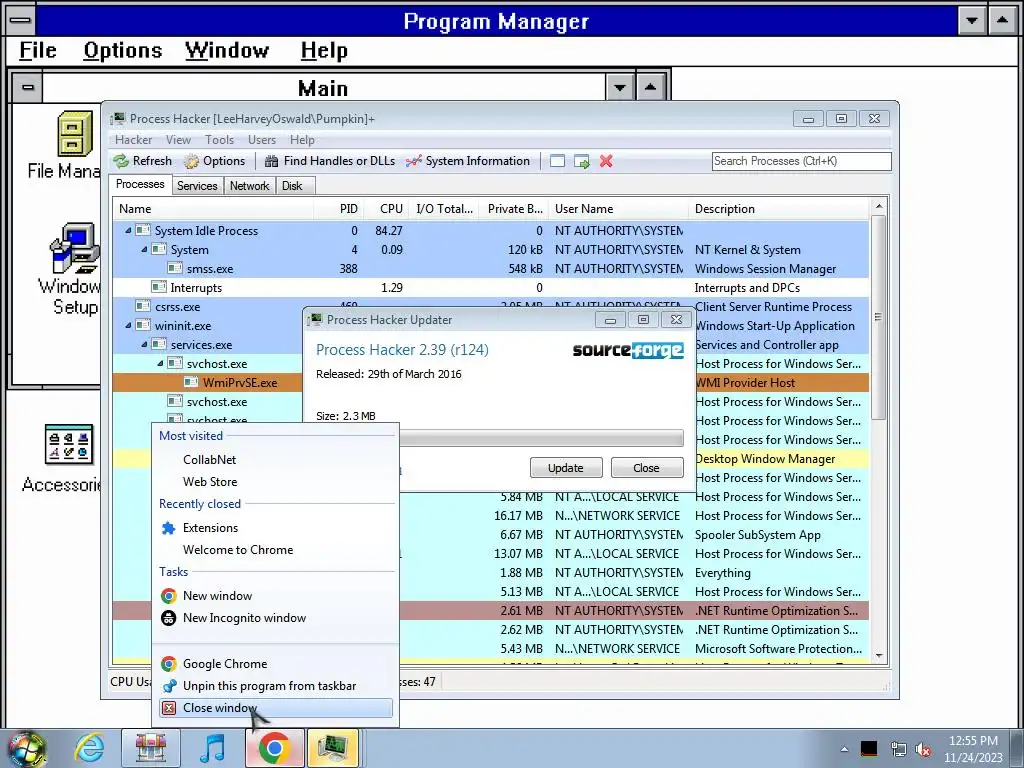Click the Unpin pushpin icon in jump list

tap(168, 686)
